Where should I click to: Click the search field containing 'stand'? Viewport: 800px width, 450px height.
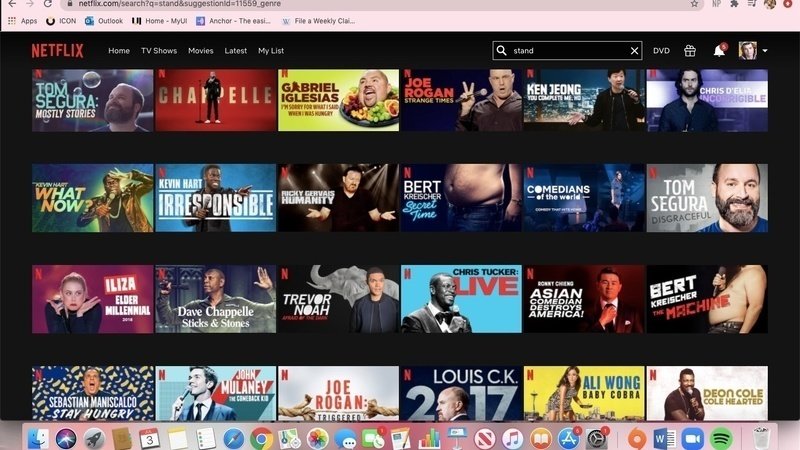567,51
